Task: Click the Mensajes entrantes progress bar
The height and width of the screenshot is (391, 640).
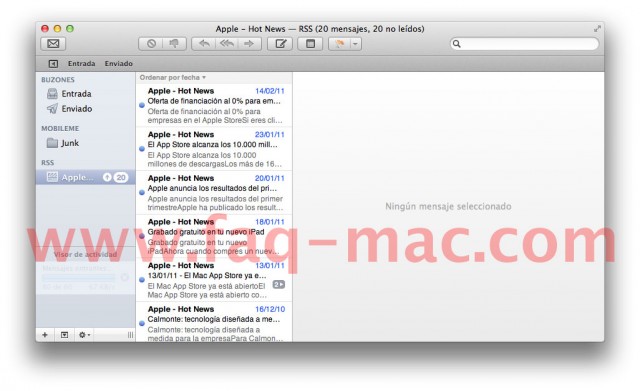Action: click(79, 278)
